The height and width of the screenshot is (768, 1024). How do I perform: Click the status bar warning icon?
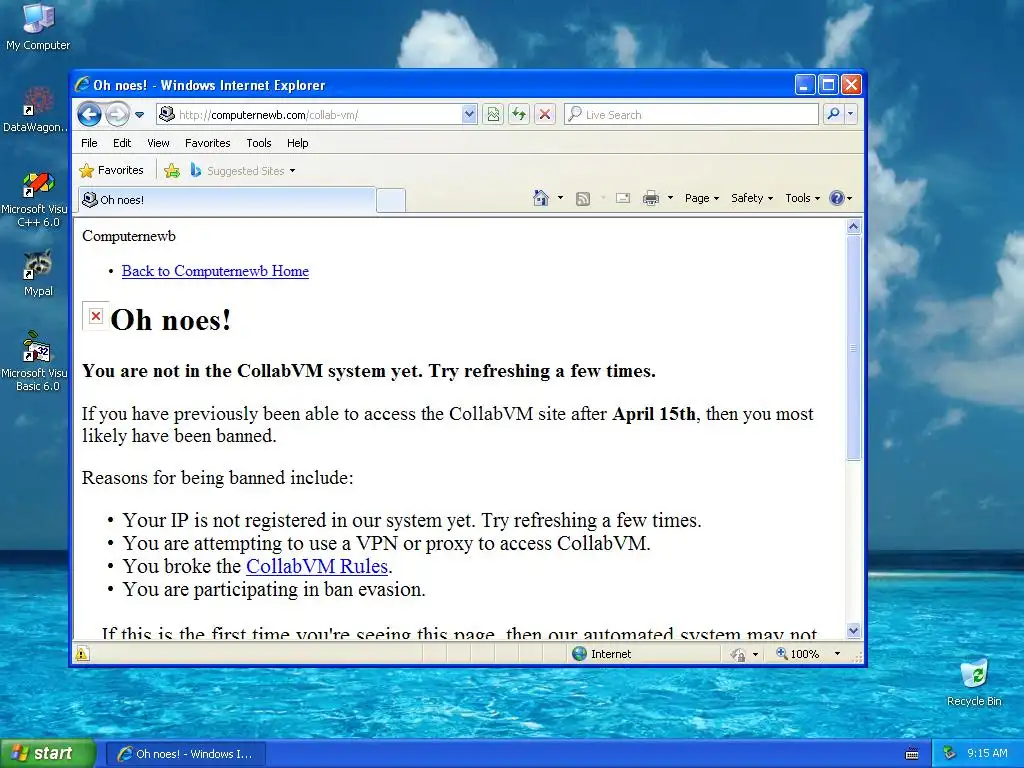tap(82, 654)
